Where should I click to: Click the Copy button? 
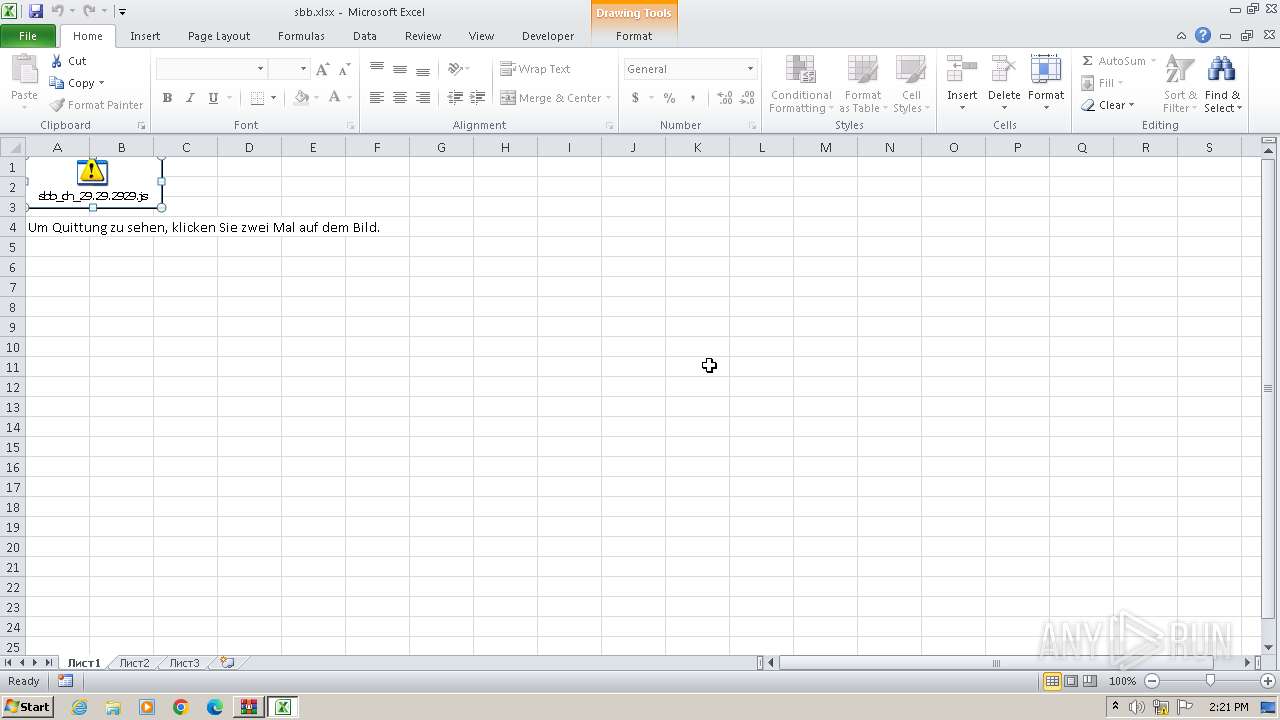[x=76, y=83]
